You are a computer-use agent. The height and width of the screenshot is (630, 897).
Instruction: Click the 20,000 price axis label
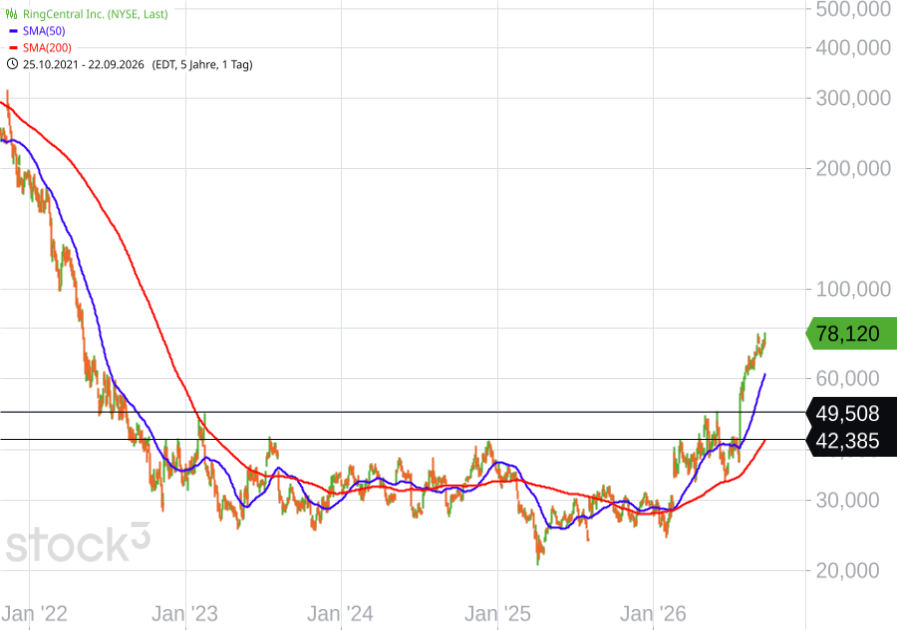coord(847,570)
